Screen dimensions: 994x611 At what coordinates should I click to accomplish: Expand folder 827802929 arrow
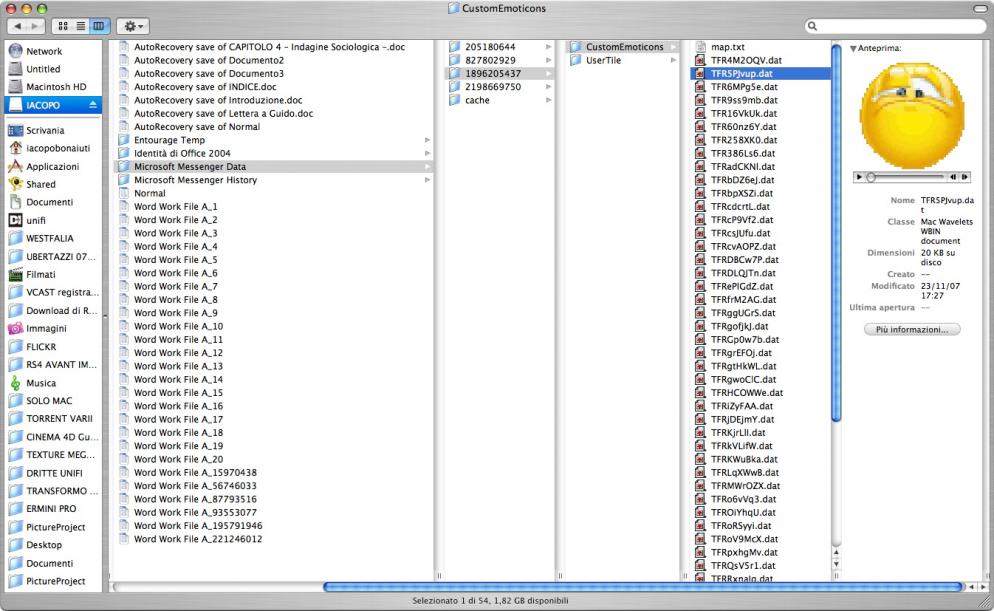[548, 60]
